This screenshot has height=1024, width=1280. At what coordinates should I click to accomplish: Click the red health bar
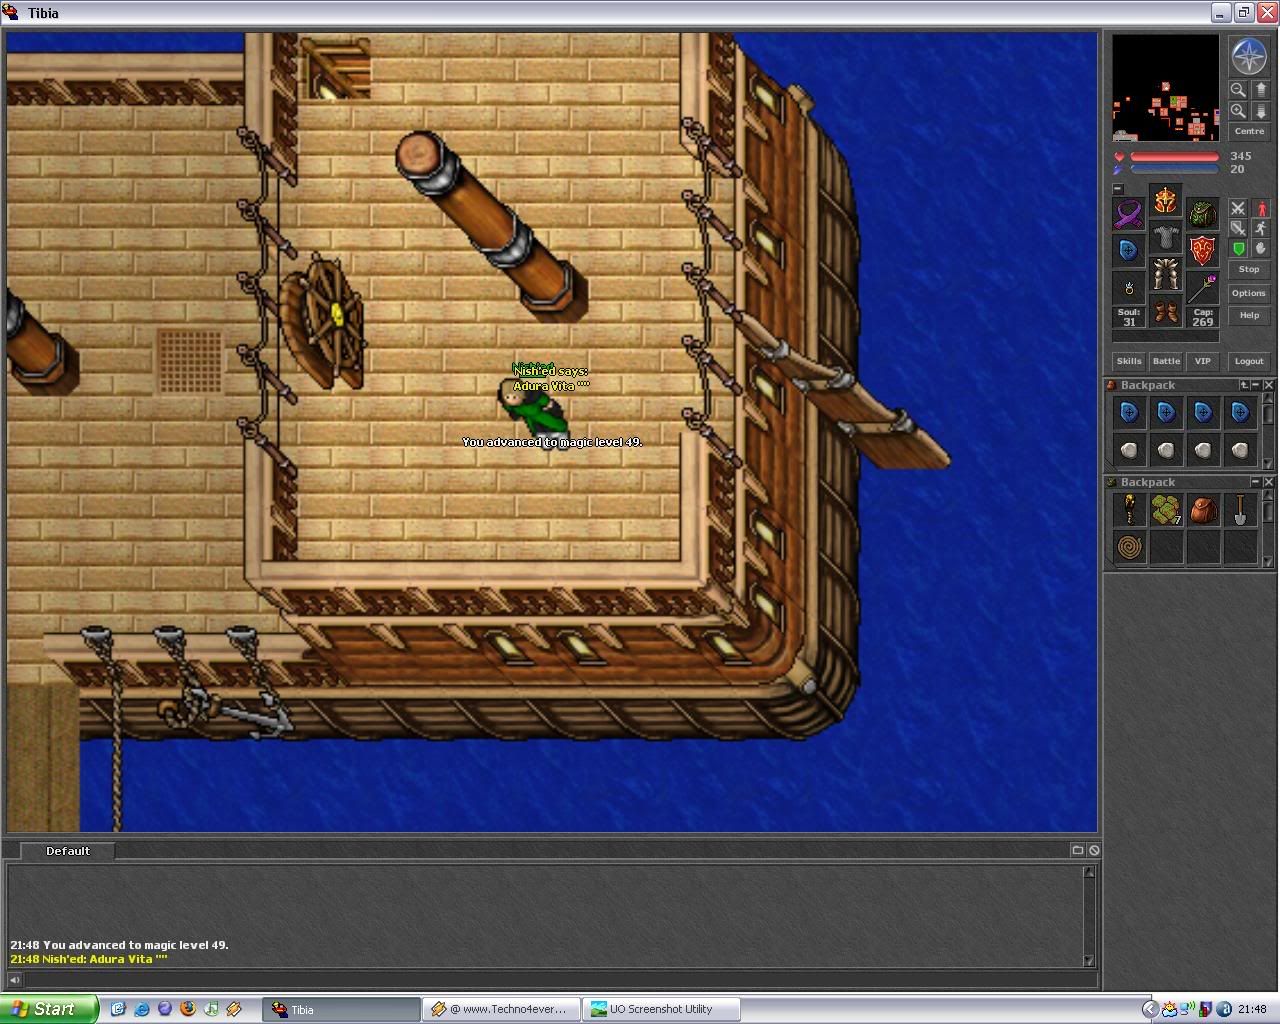(x=1174, y=157)
